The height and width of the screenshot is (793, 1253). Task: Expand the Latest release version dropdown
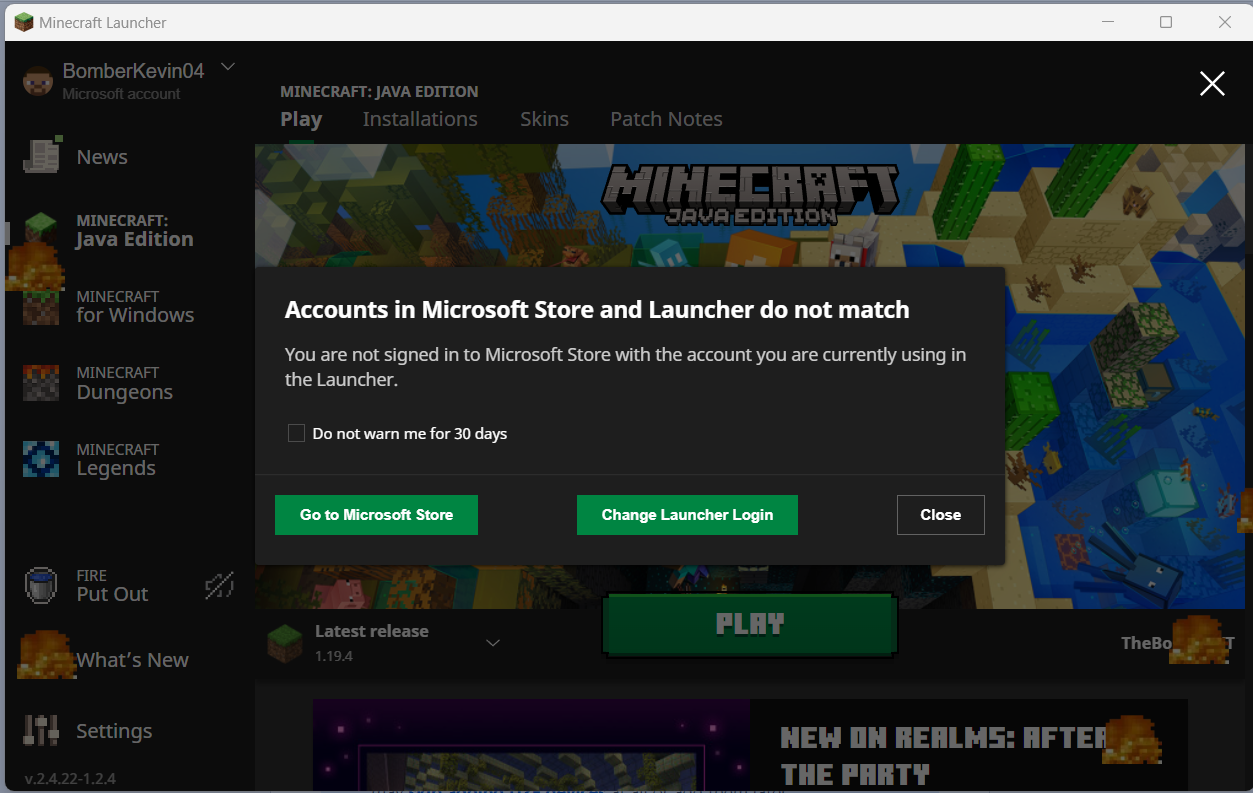pyautogui.click(x=493, y=643)
